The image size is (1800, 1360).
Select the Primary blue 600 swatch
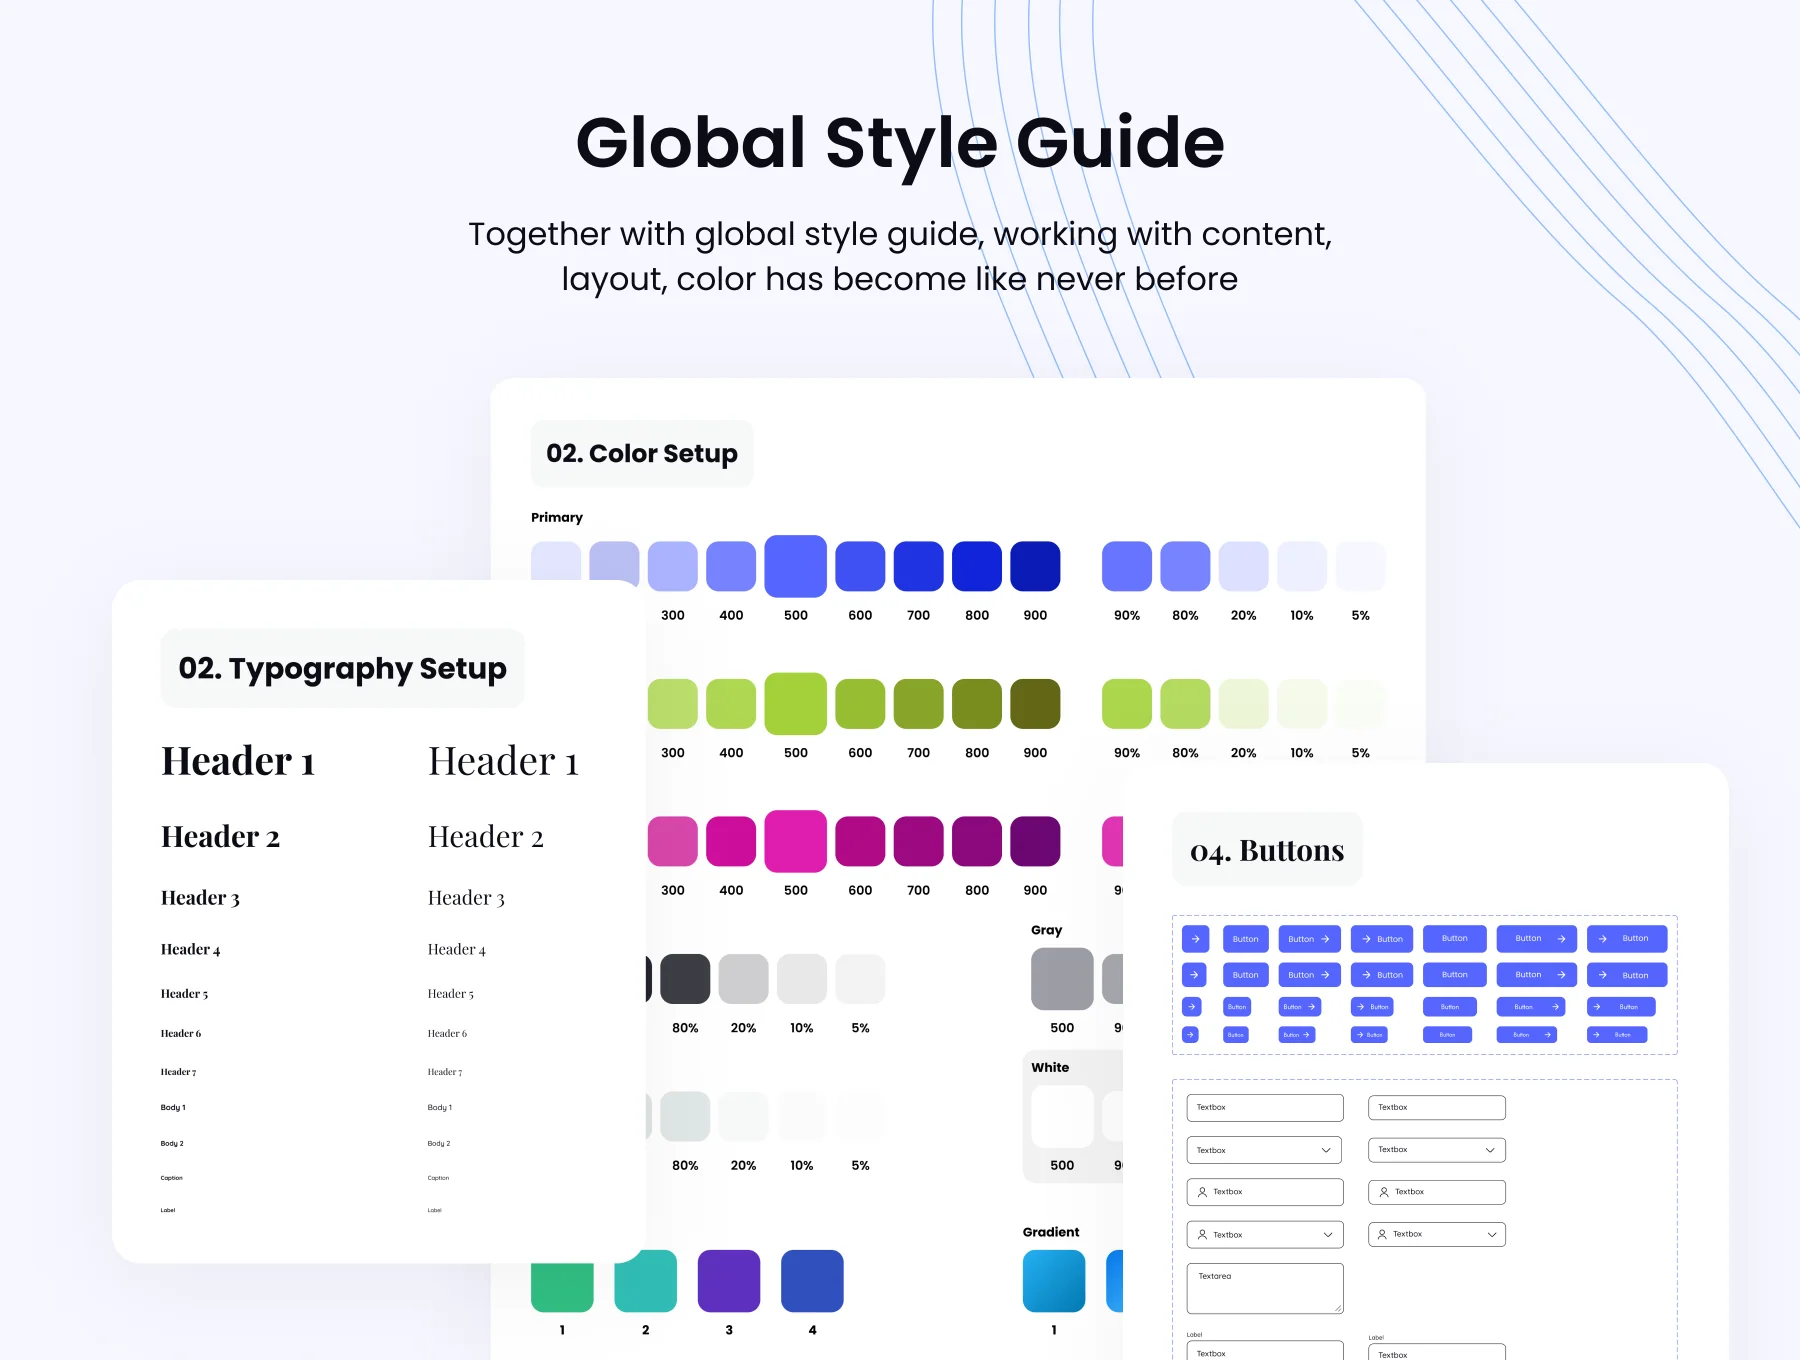[x=860, y=566]
